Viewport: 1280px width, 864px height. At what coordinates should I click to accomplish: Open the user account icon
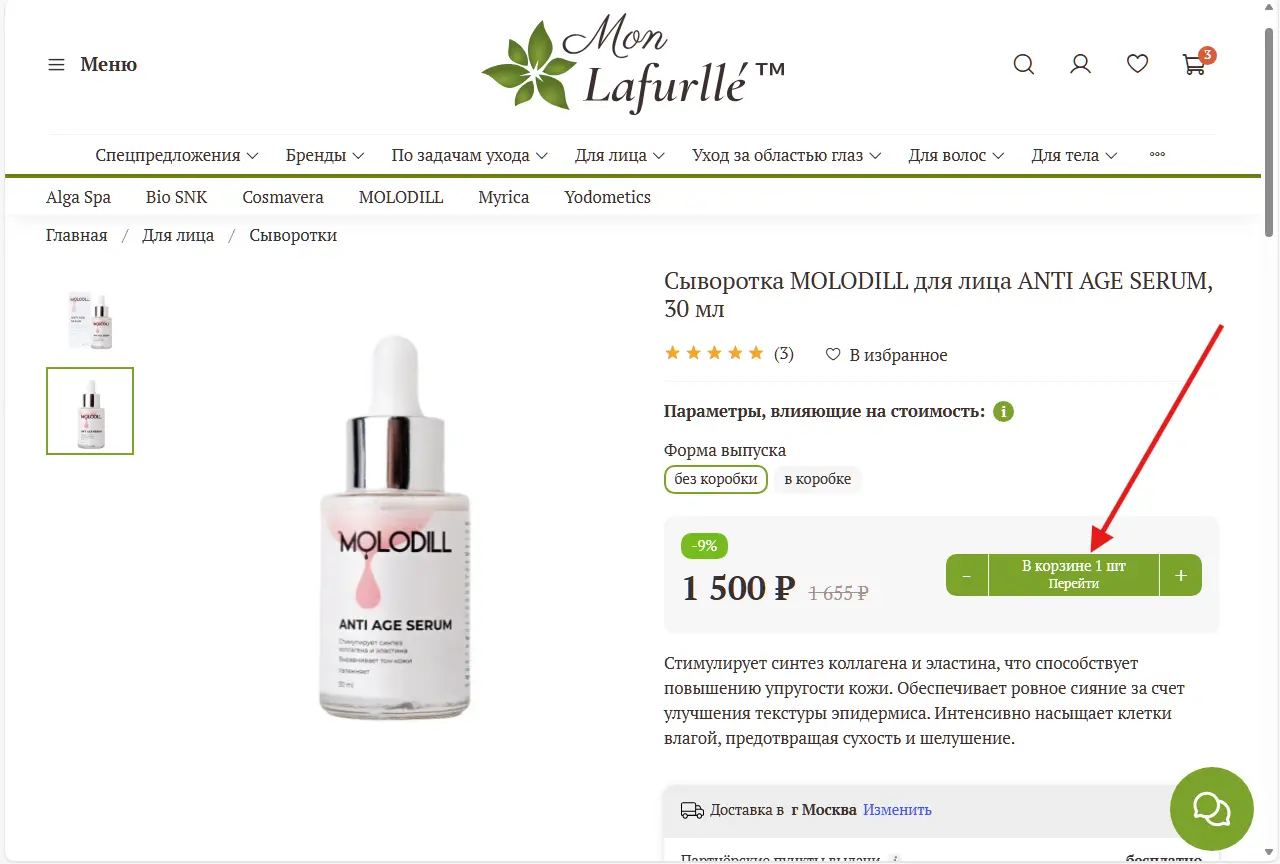tap(1080, 65)
